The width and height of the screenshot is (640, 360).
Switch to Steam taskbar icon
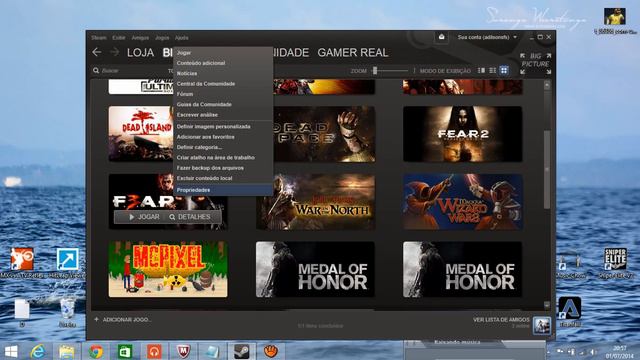click(242, 351)
